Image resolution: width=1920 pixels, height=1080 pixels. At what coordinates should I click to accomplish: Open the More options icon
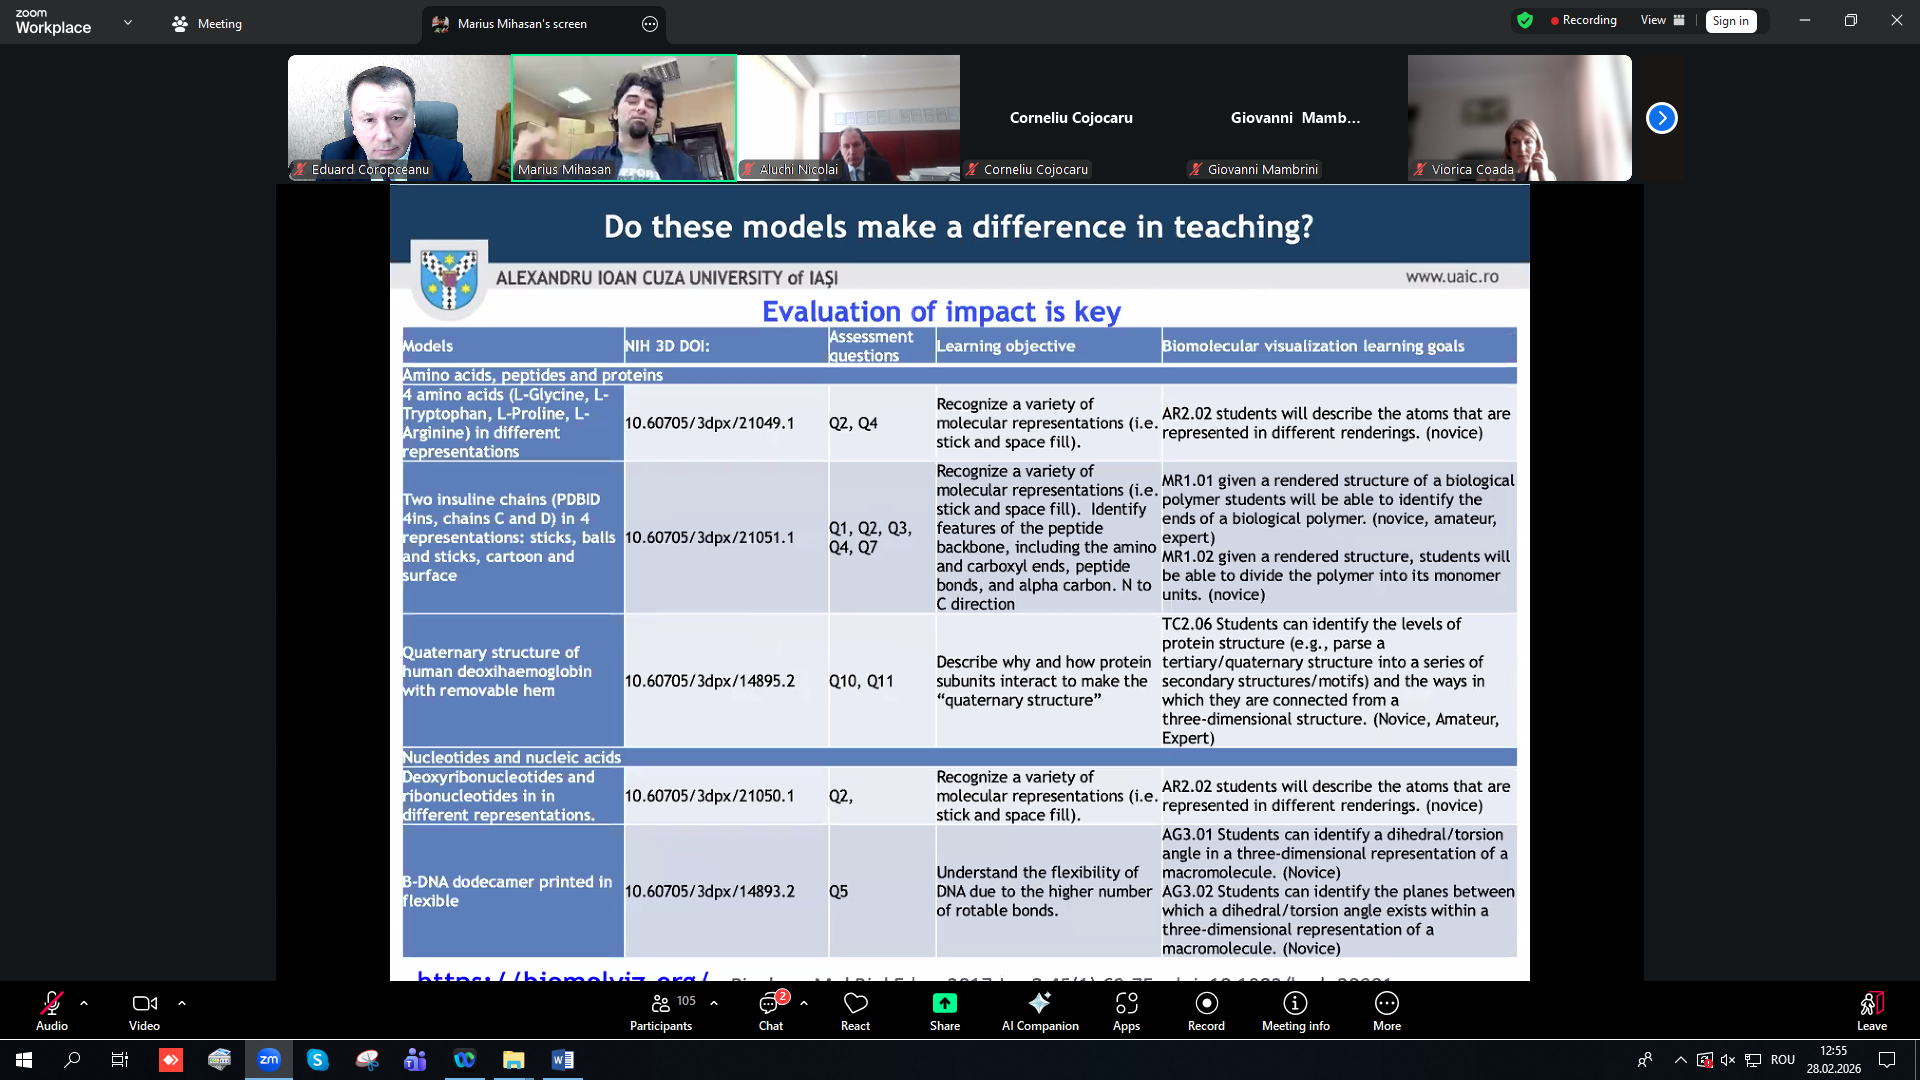(1386, 1003)
